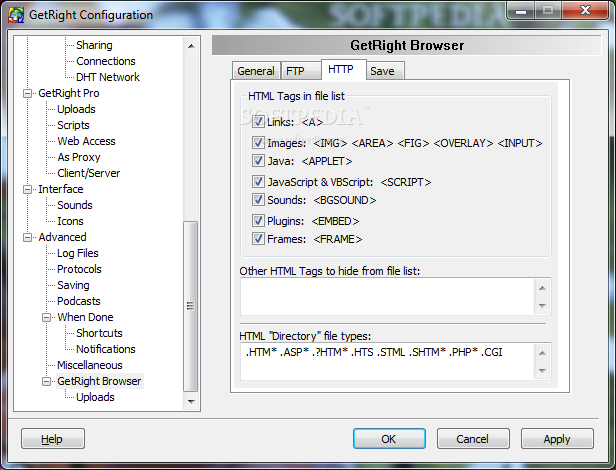Select the HTTP tab
Viewport: 616px width, 470px height.
point(343,70)
